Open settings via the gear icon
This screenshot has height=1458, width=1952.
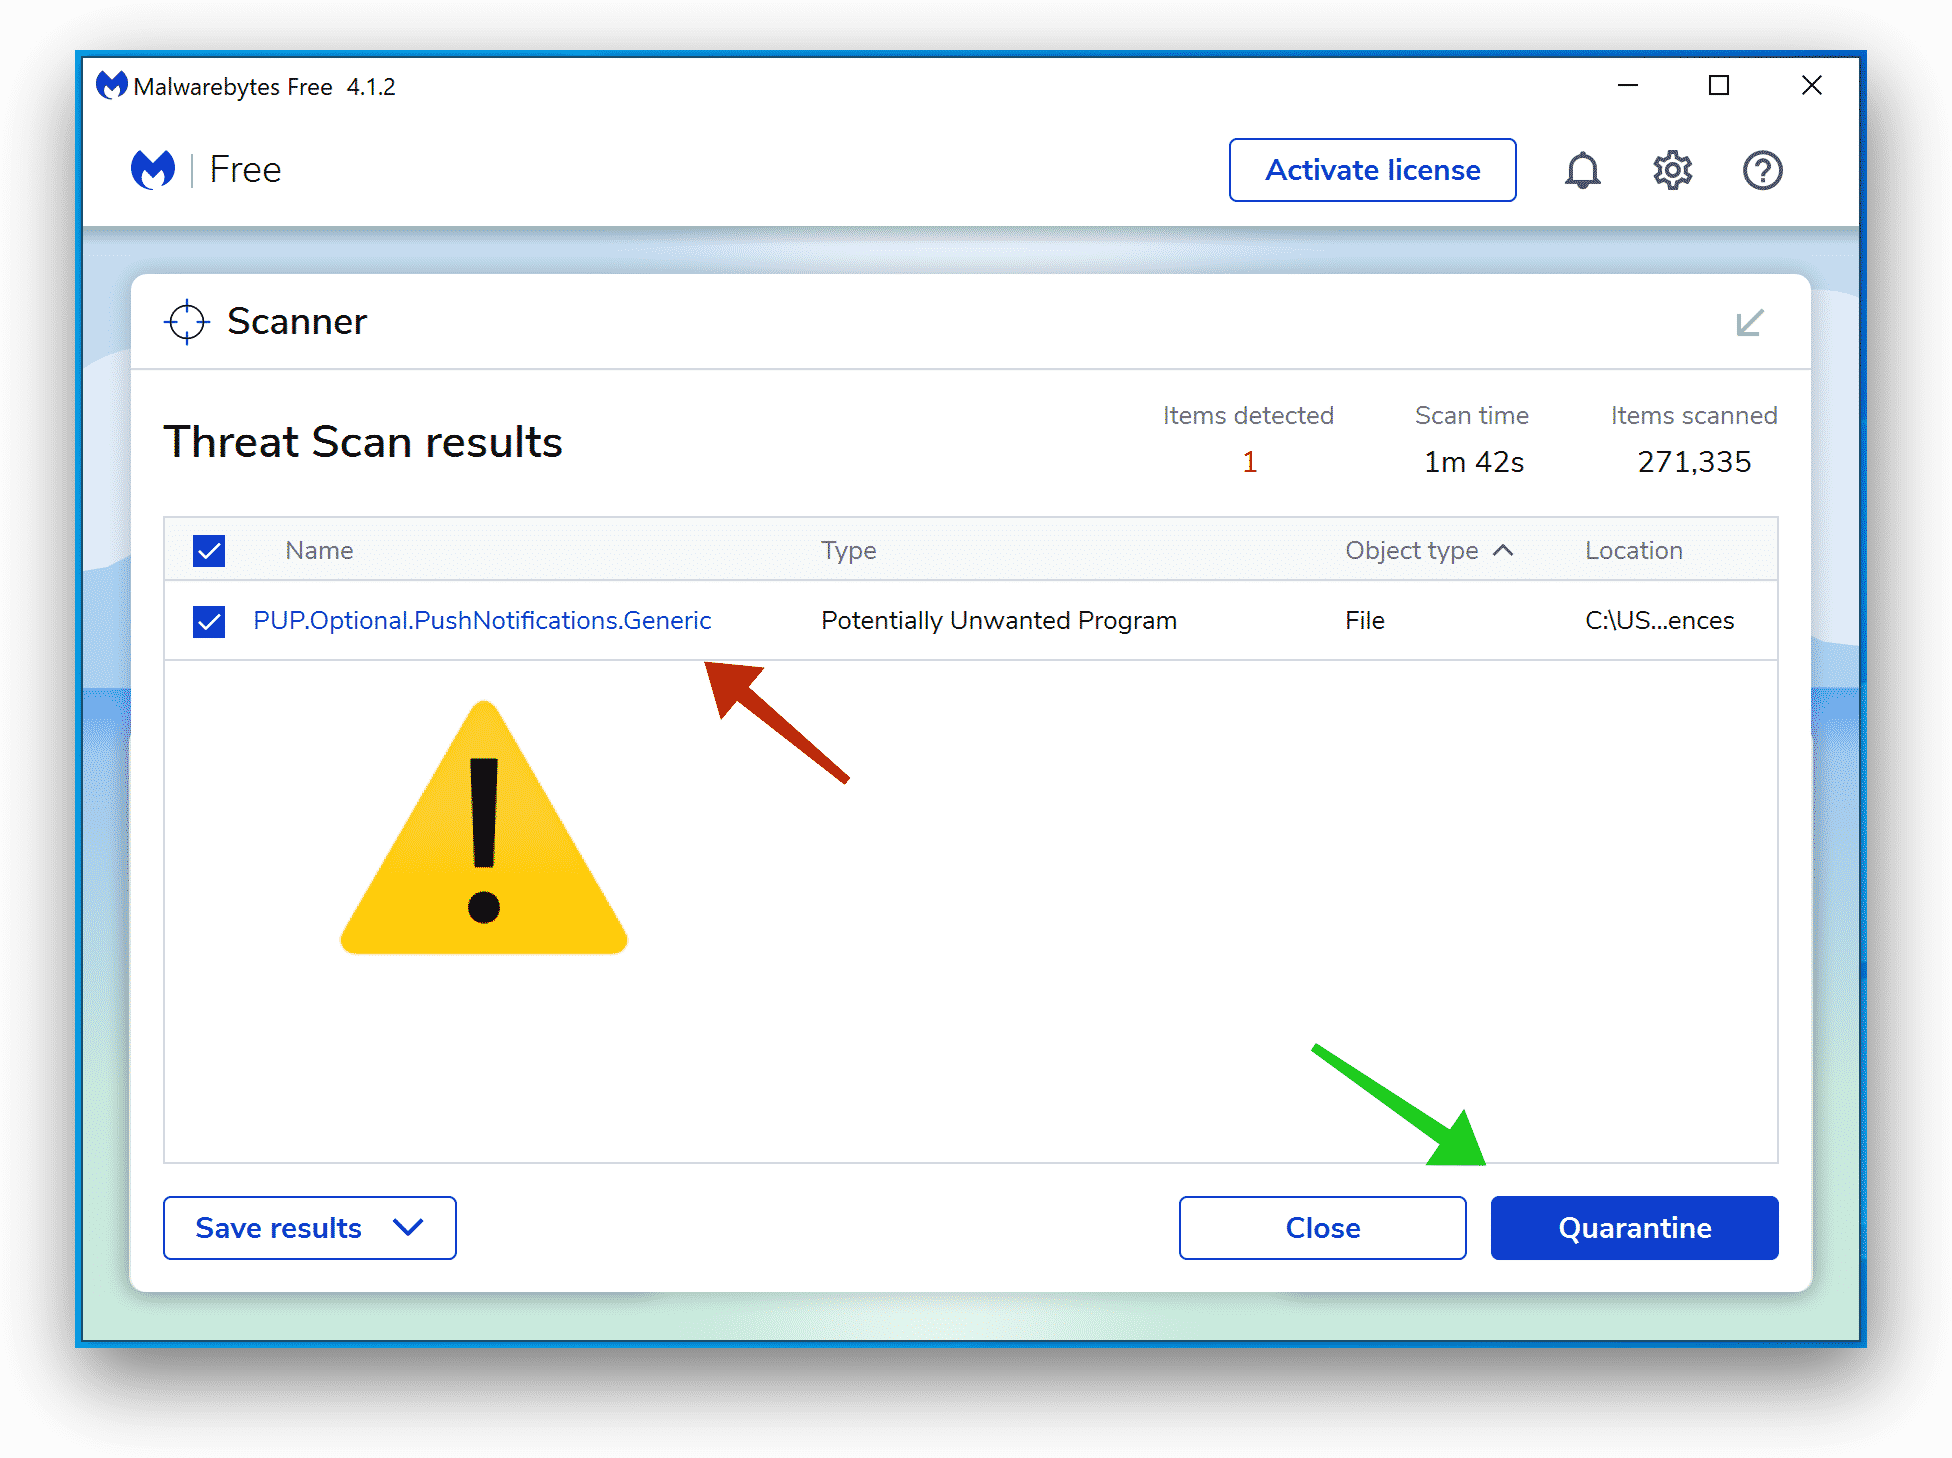point(1672,171)
